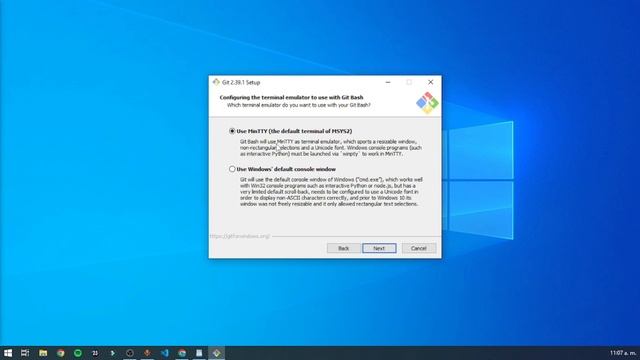This screenshot has width=640, height=360.
Task: Open Visual Studio Code from the taskbar
Action: 164,353
